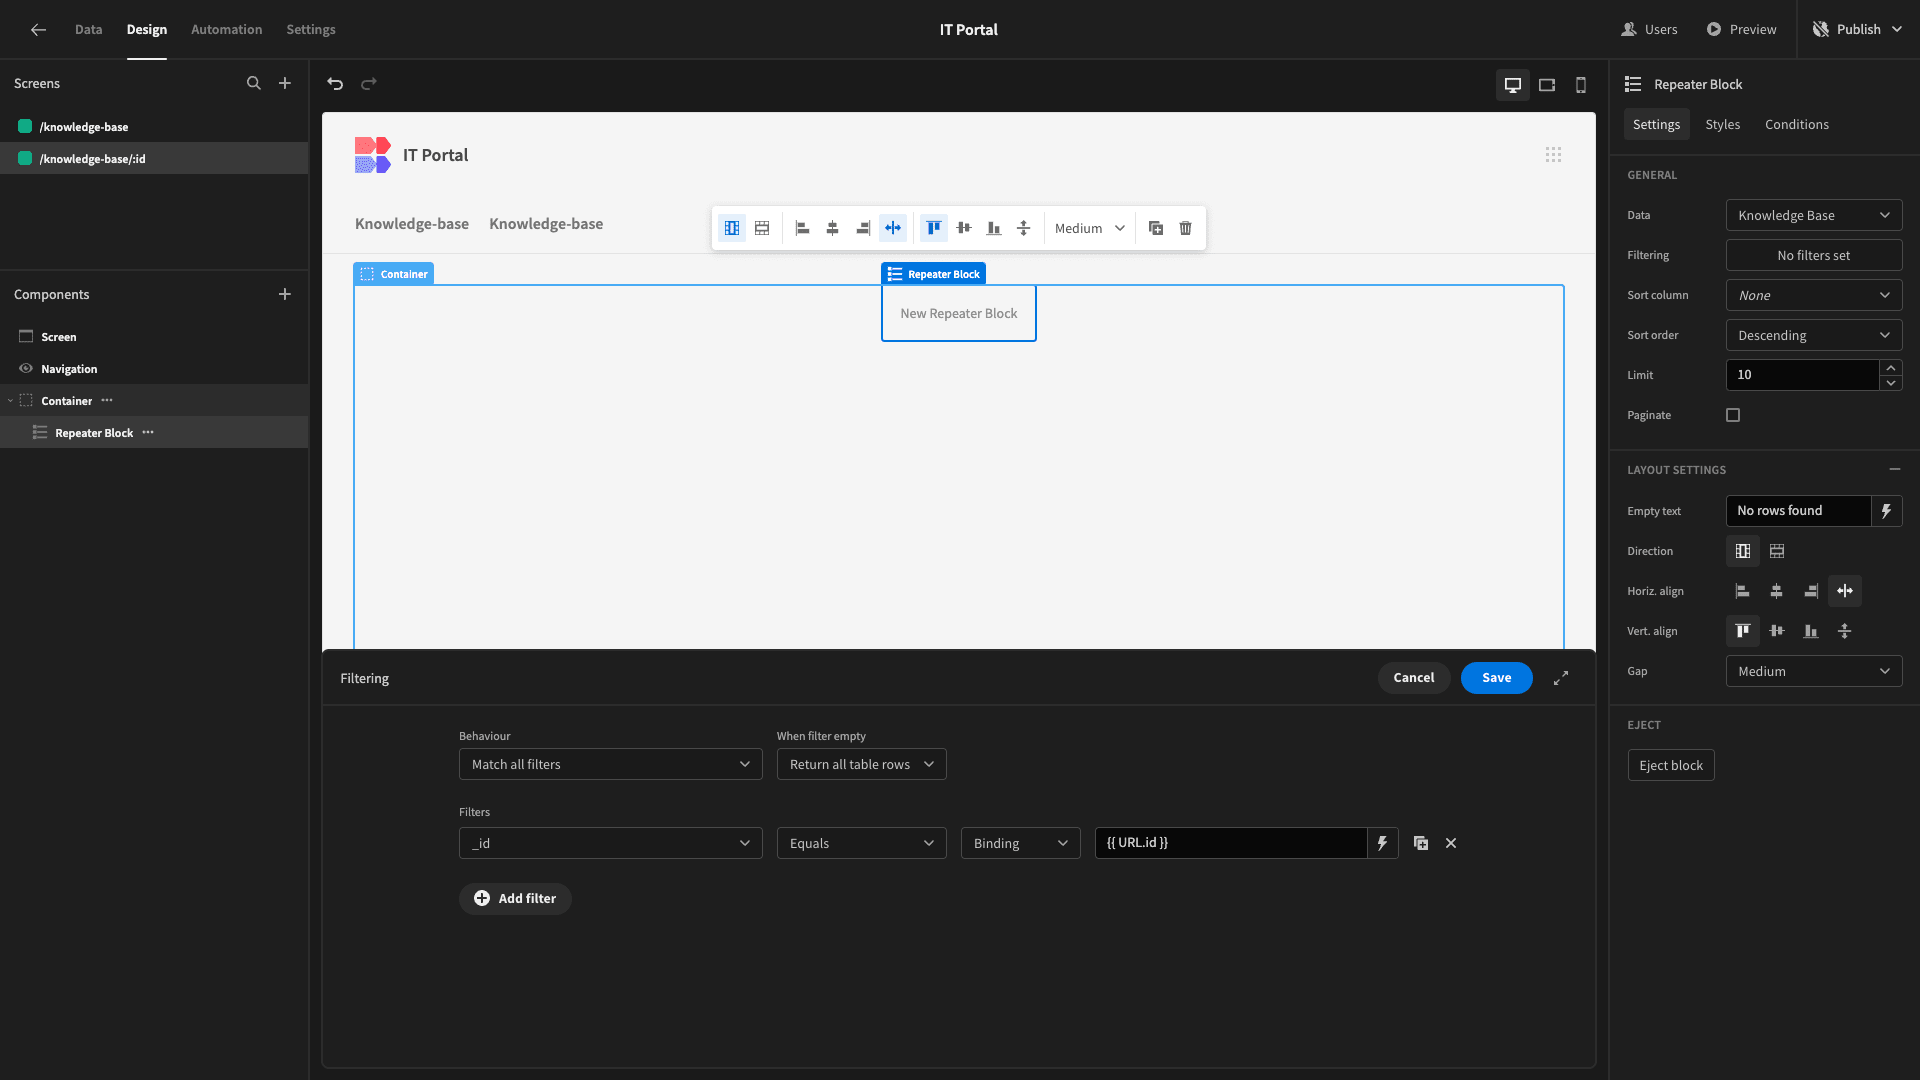
Task: Click the delete block trash icon
Action: pos(1185,228)
